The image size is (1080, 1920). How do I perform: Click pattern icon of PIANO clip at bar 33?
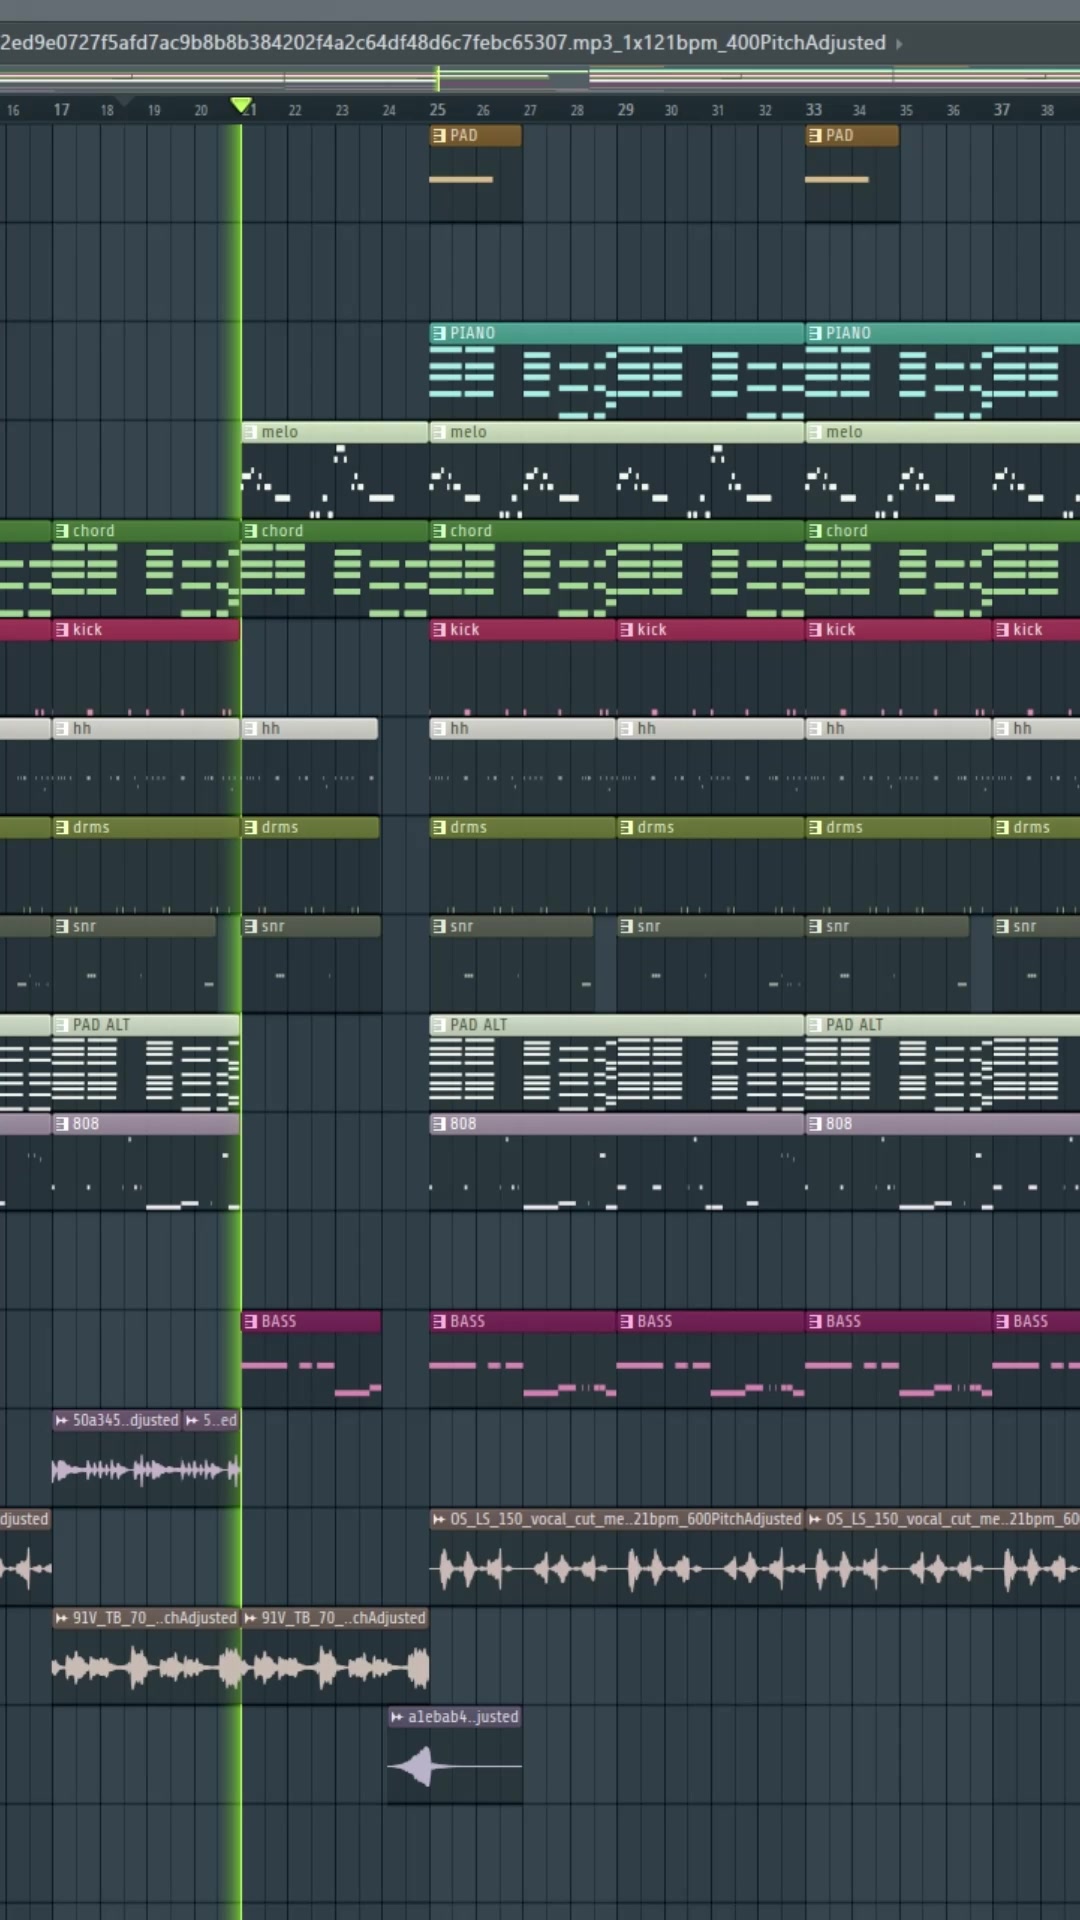[x=815, y=333]
